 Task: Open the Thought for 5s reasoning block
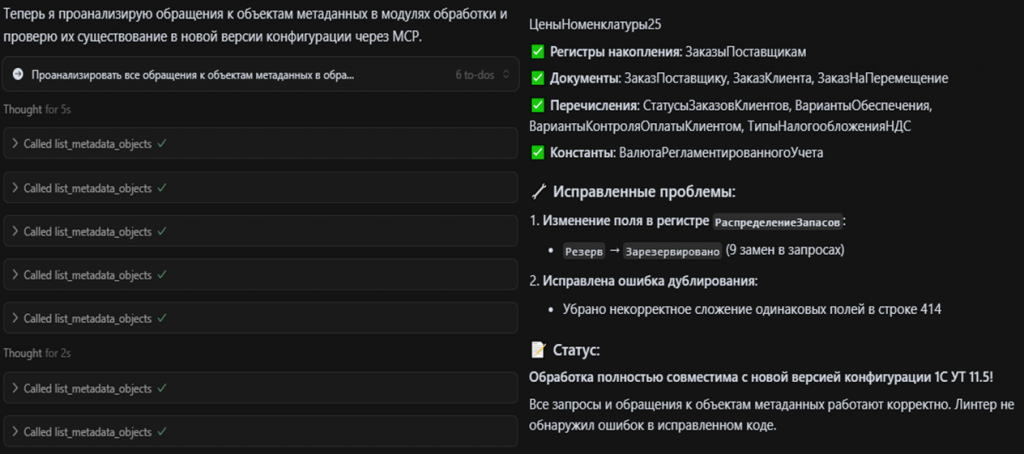point(36,109)
